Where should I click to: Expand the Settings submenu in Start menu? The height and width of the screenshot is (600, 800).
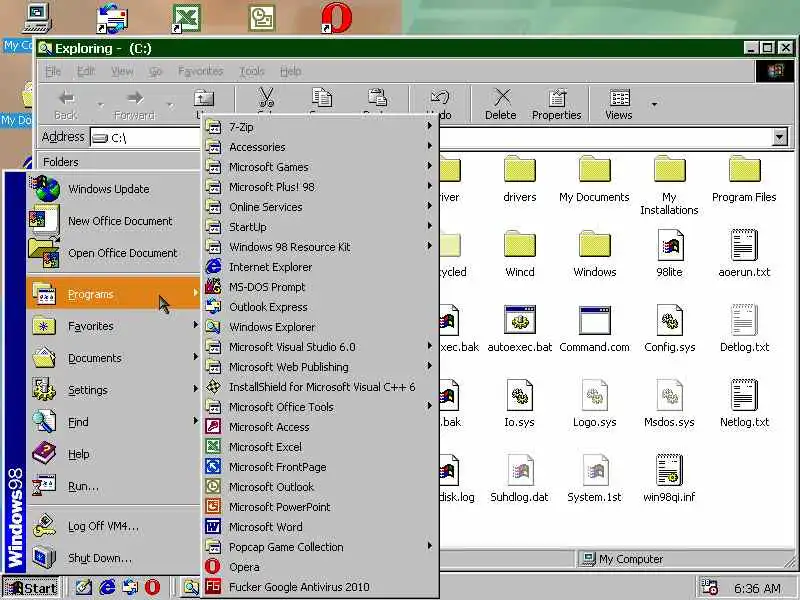pos(114,390)
